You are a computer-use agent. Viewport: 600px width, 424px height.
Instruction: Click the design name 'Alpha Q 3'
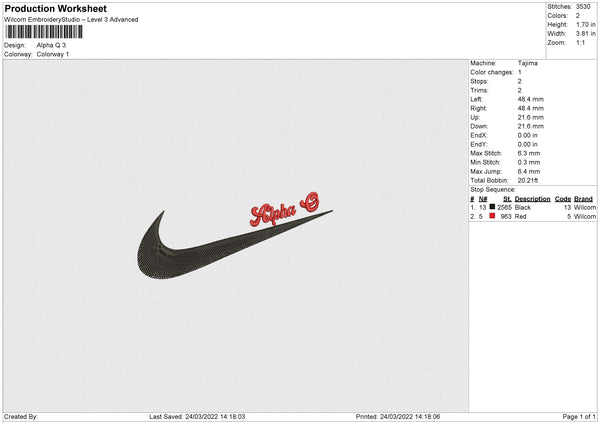click(51, 45)
